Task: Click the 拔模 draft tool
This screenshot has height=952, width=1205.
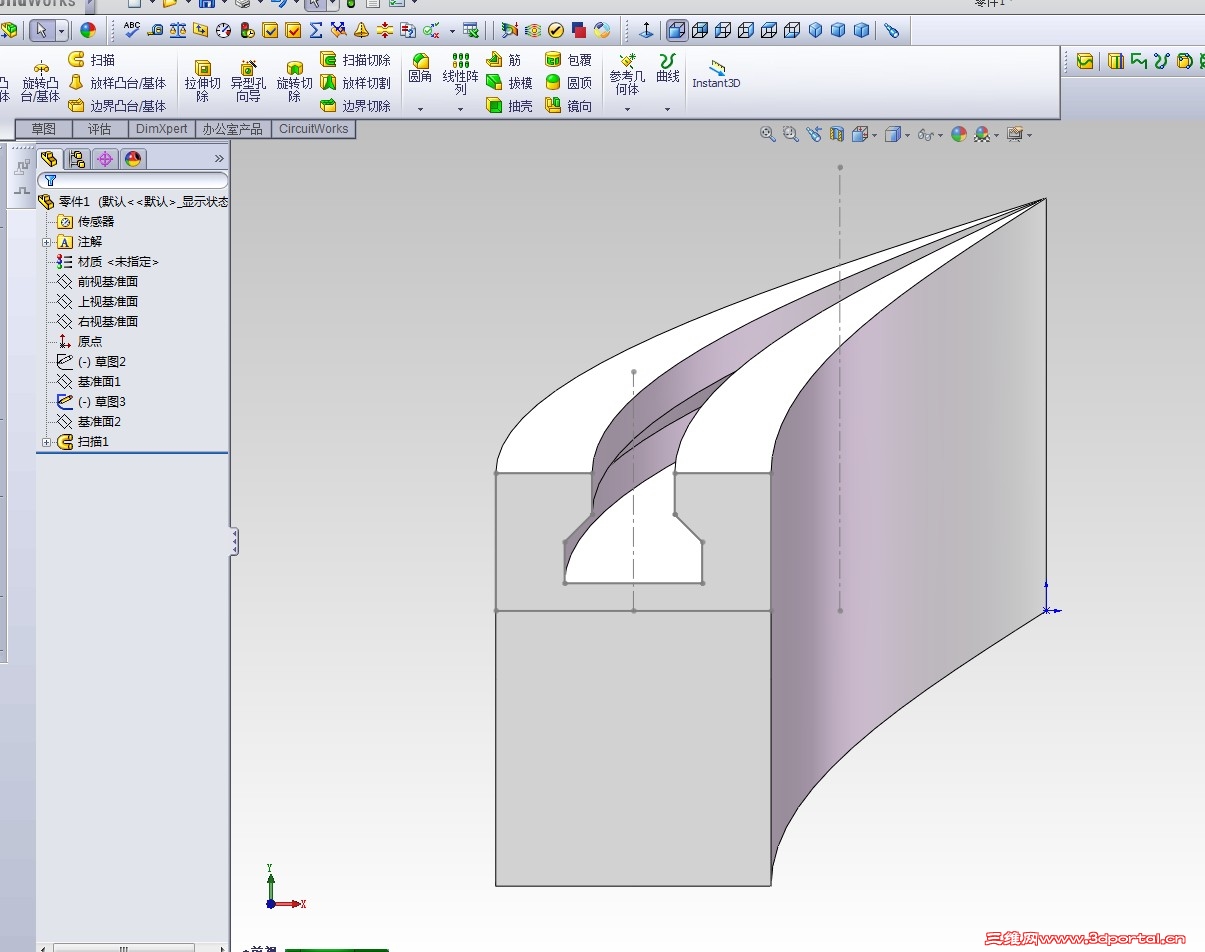Action: coord(509,83)
